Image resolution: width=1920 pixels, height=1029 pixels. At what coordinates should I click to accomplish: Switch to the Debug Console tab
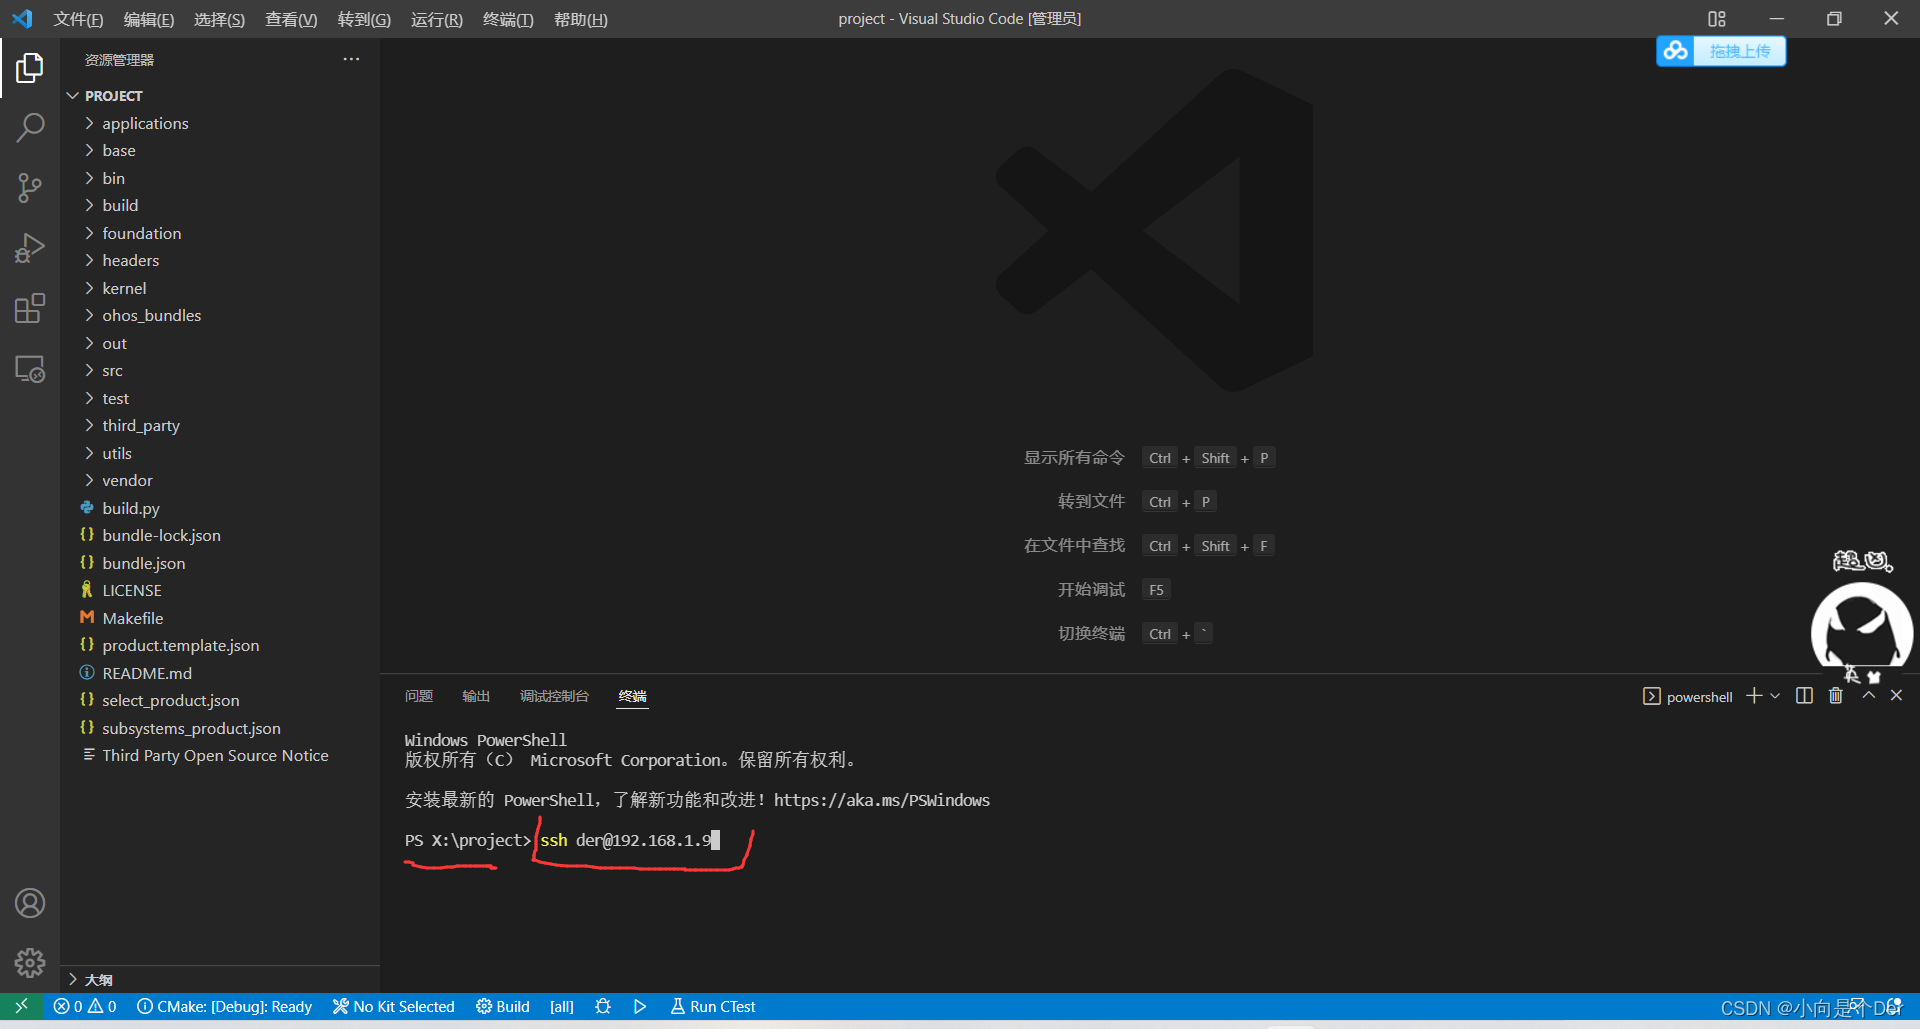554,696
